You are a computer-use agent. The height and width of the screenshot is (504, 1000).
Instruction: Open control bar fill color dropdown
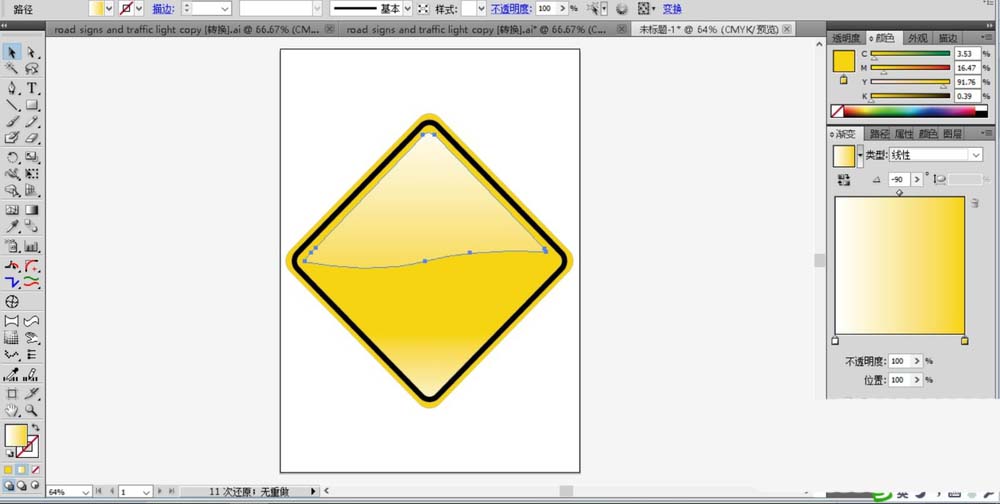tap(109, 8)
